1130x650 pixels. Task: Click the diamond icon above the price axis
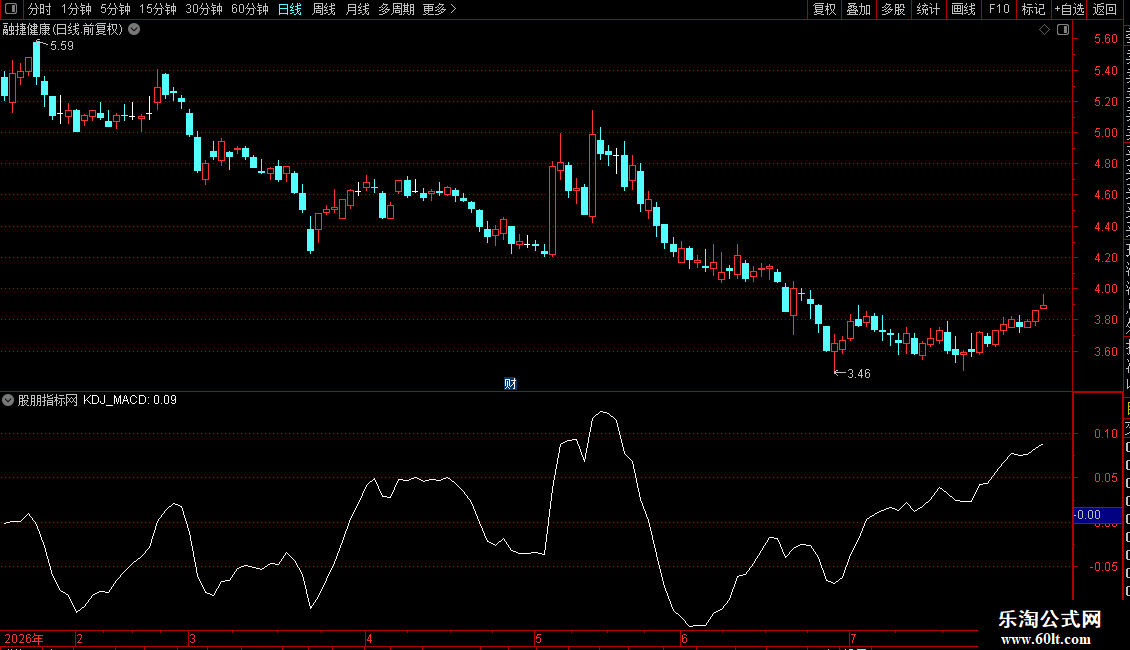(1044, 30)
